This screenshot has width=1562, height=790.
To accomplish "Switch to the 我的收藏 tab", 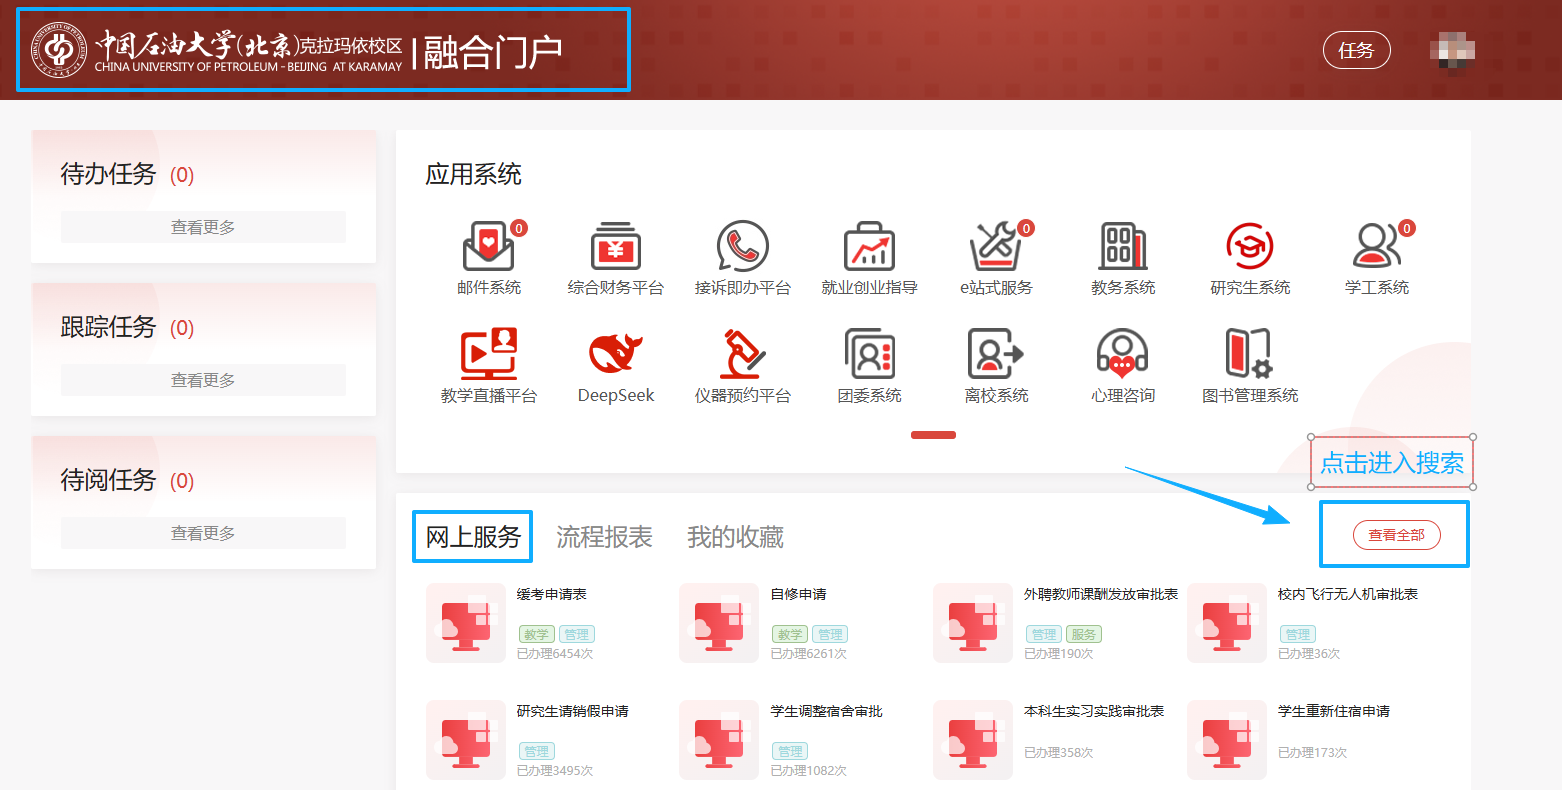I will tap(735, 537).
